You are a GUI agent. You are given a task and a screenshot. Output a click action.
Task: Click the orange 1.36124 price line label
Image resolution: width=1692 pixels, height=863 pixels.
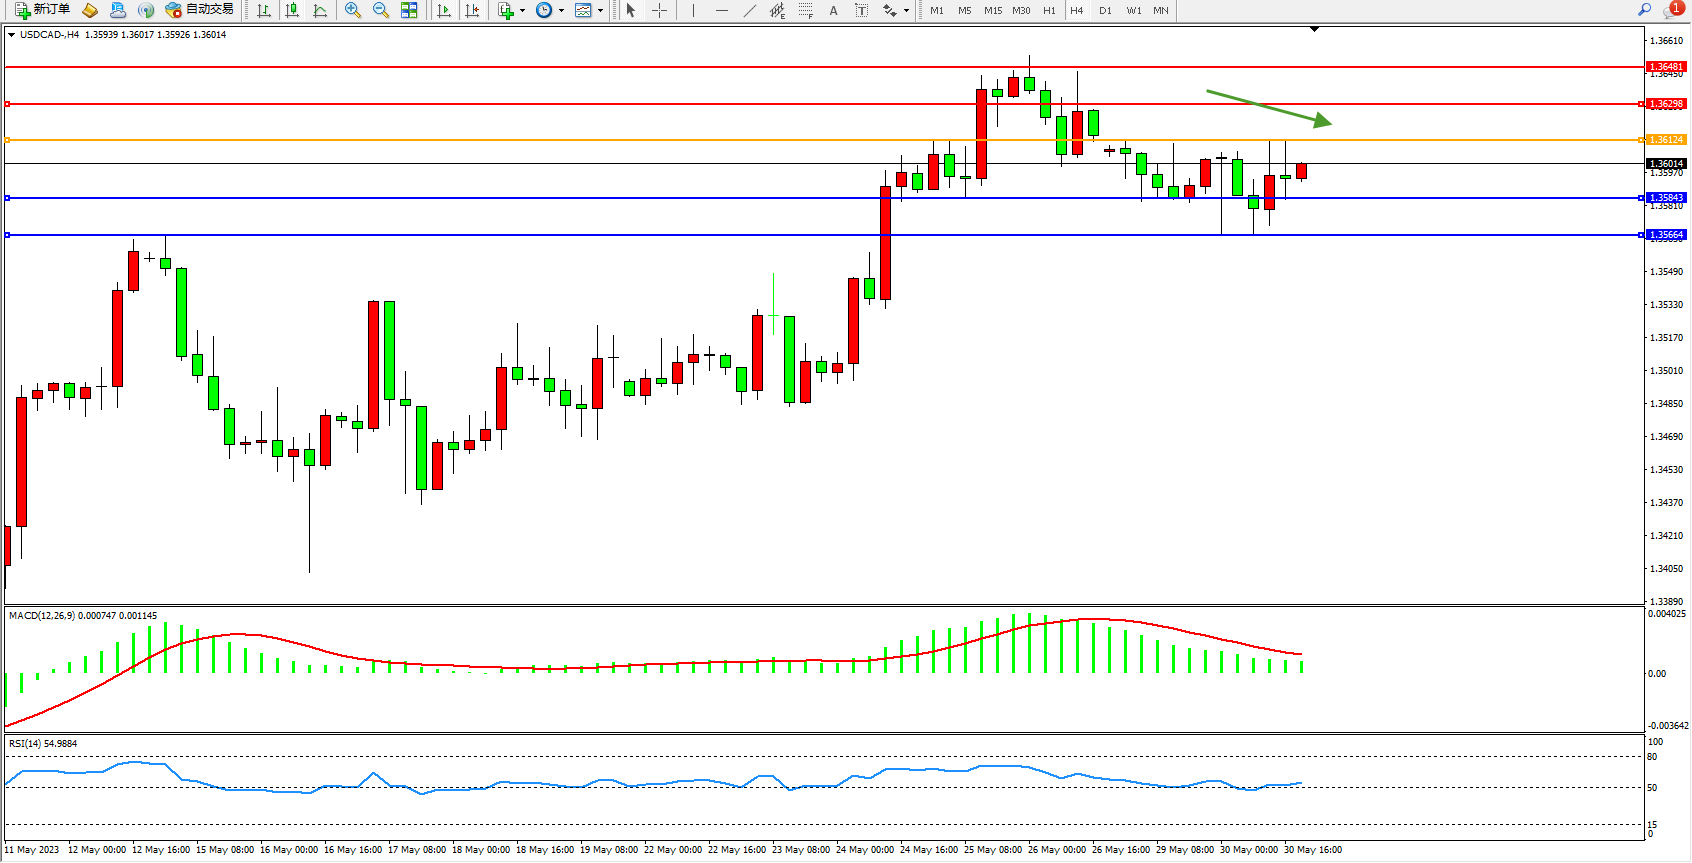(x=1665, y=140)
